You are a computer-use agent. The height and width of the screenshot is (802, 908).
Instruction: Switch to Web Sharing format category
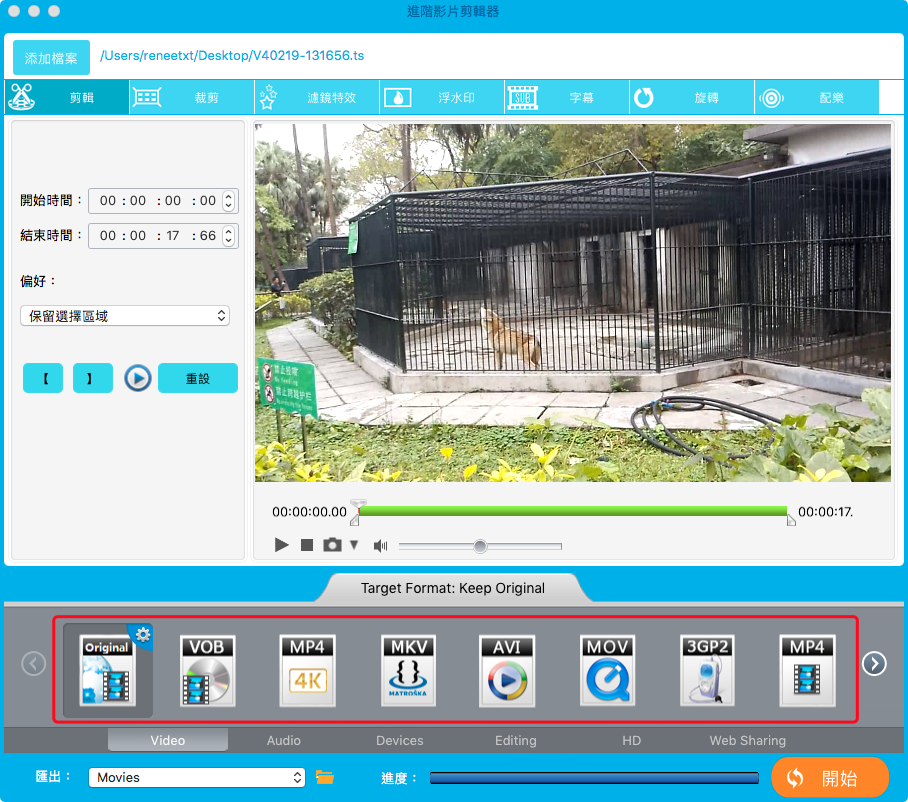(x=748, y=740)
